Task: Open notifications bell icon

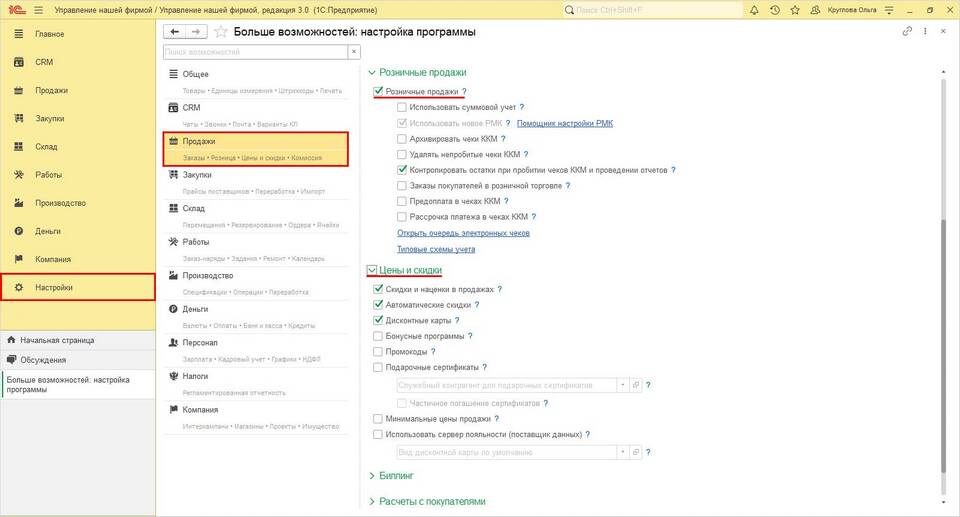Action: click(754, 10)
